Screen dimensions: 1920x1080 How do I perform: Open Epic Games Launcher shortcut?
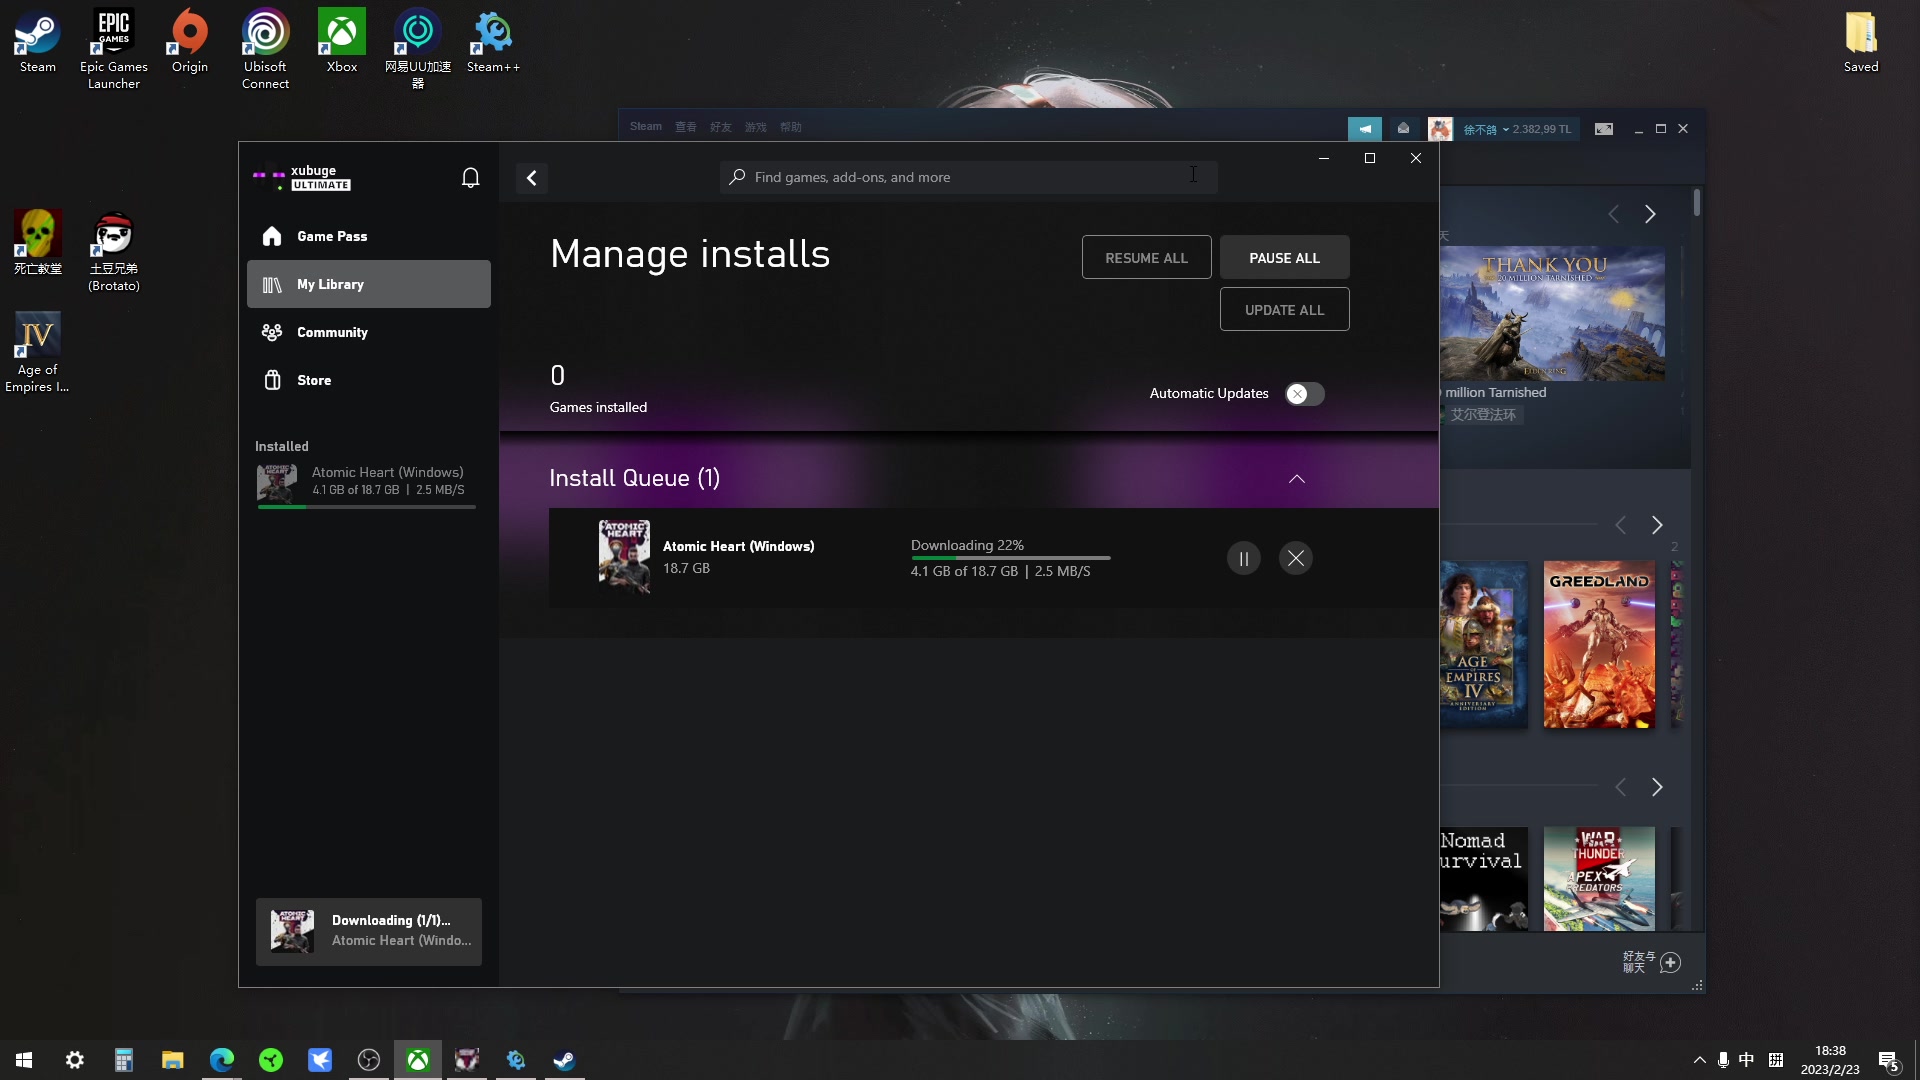click(x=113, y=49)
